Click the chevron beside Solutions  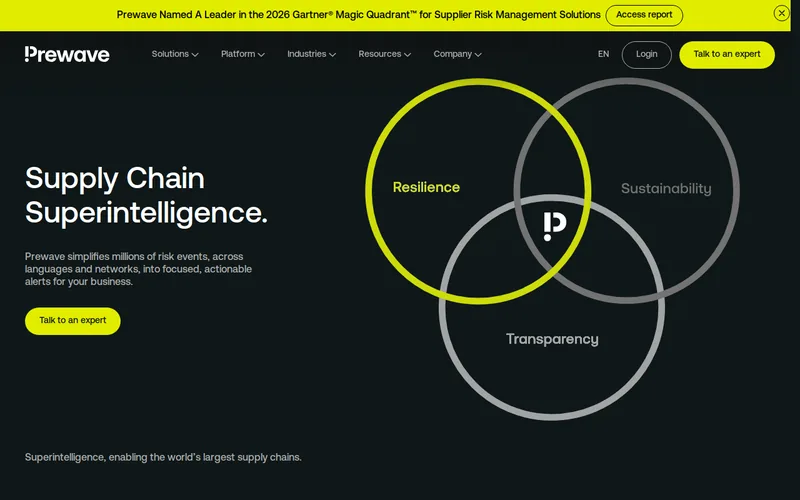[x=195, y=55]
